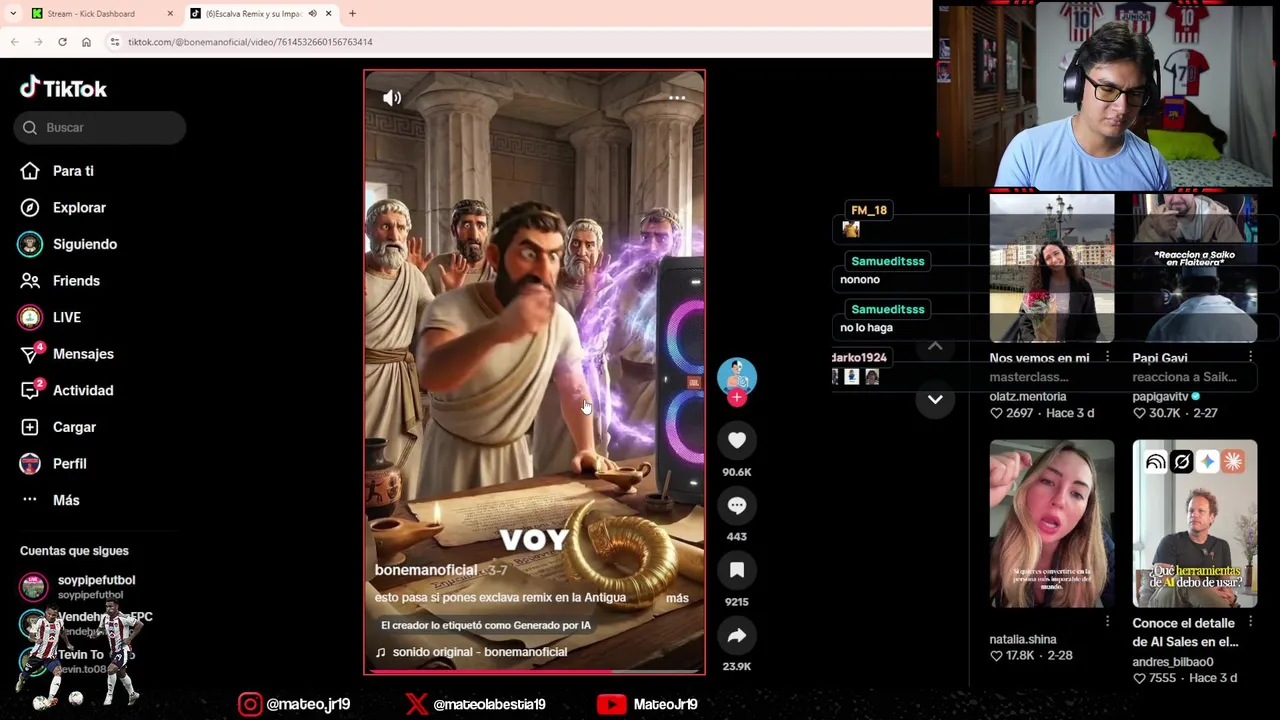This screenshot has height=720, width=1280.
Task: Click the home icon next to Para ti
Action: point(30,171)
